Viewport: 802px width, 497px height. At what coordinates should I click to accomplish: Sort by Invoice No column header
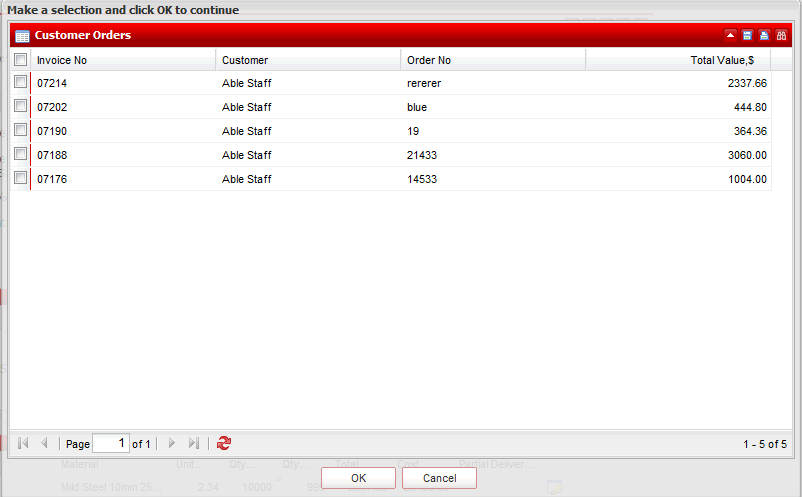(x=123, y=60)
